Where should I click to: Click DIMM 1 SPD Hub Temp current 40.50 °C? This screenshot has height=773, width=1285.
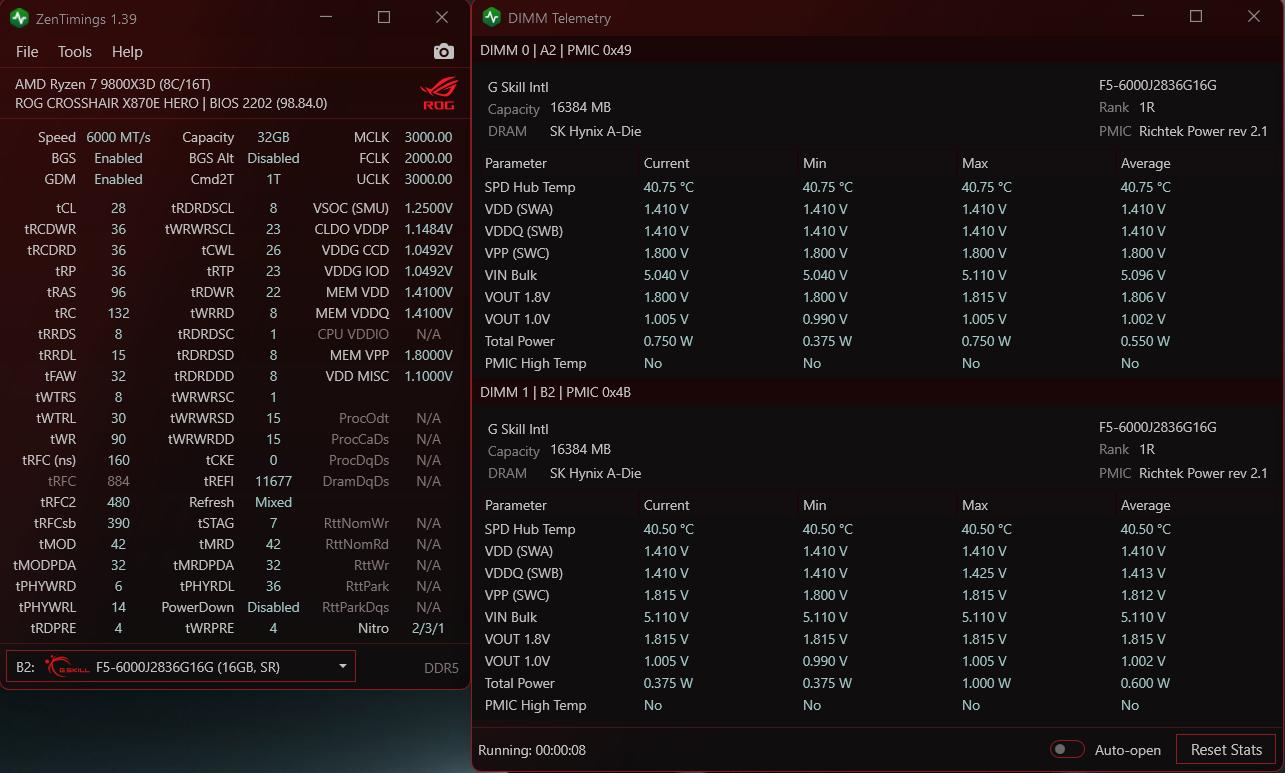[668, 529]
